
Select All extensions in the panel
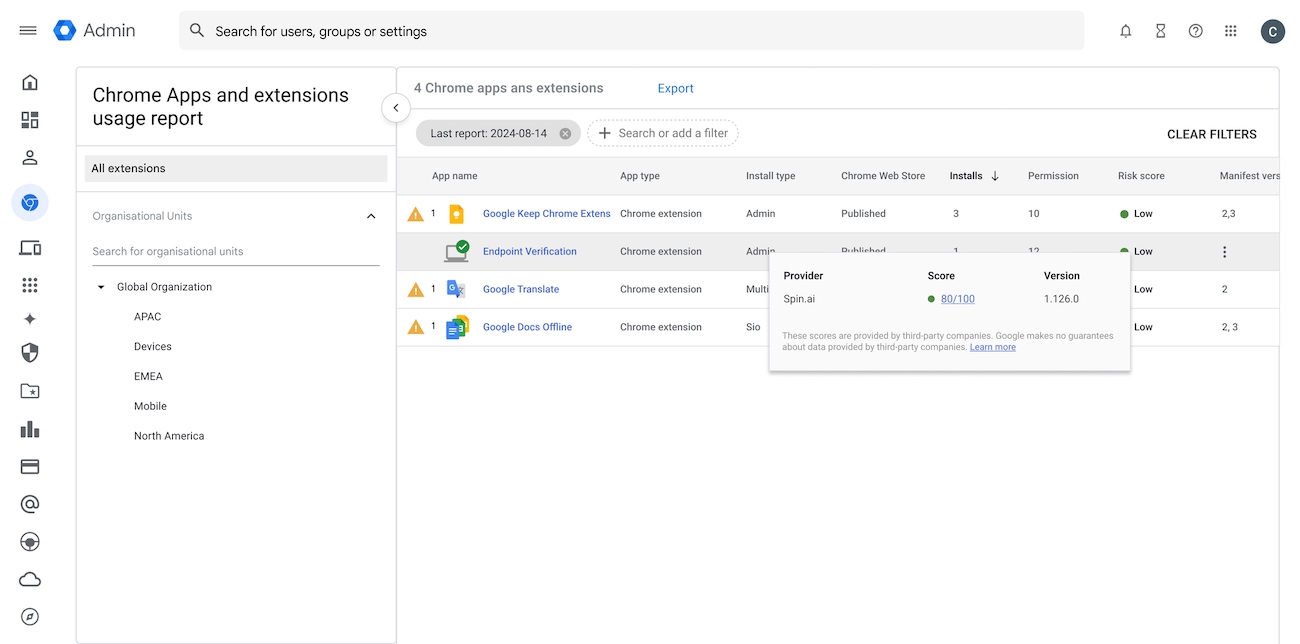(x=236, y=168)
